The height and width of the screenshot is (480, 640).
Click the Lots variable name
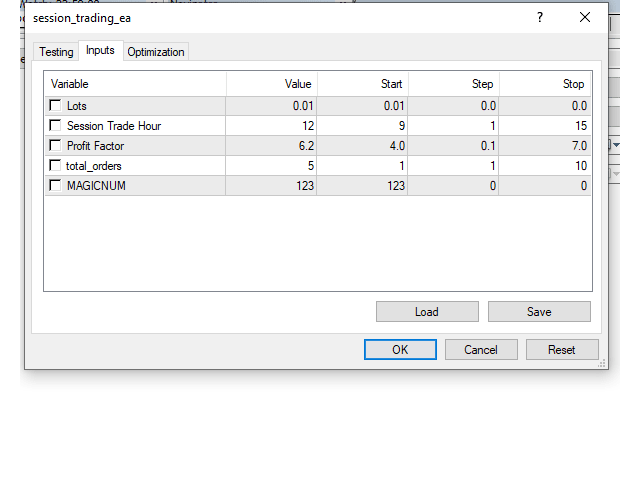point(77,106)
